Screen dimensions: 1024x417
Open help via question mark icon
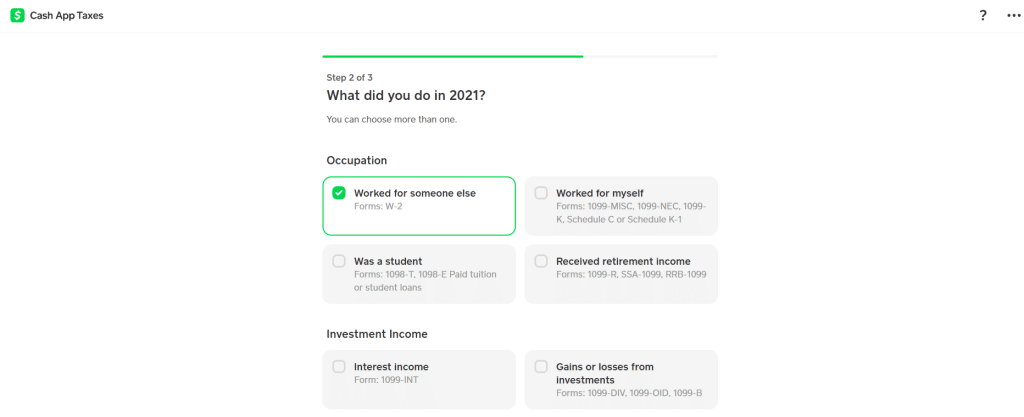[x=983, y=16]
